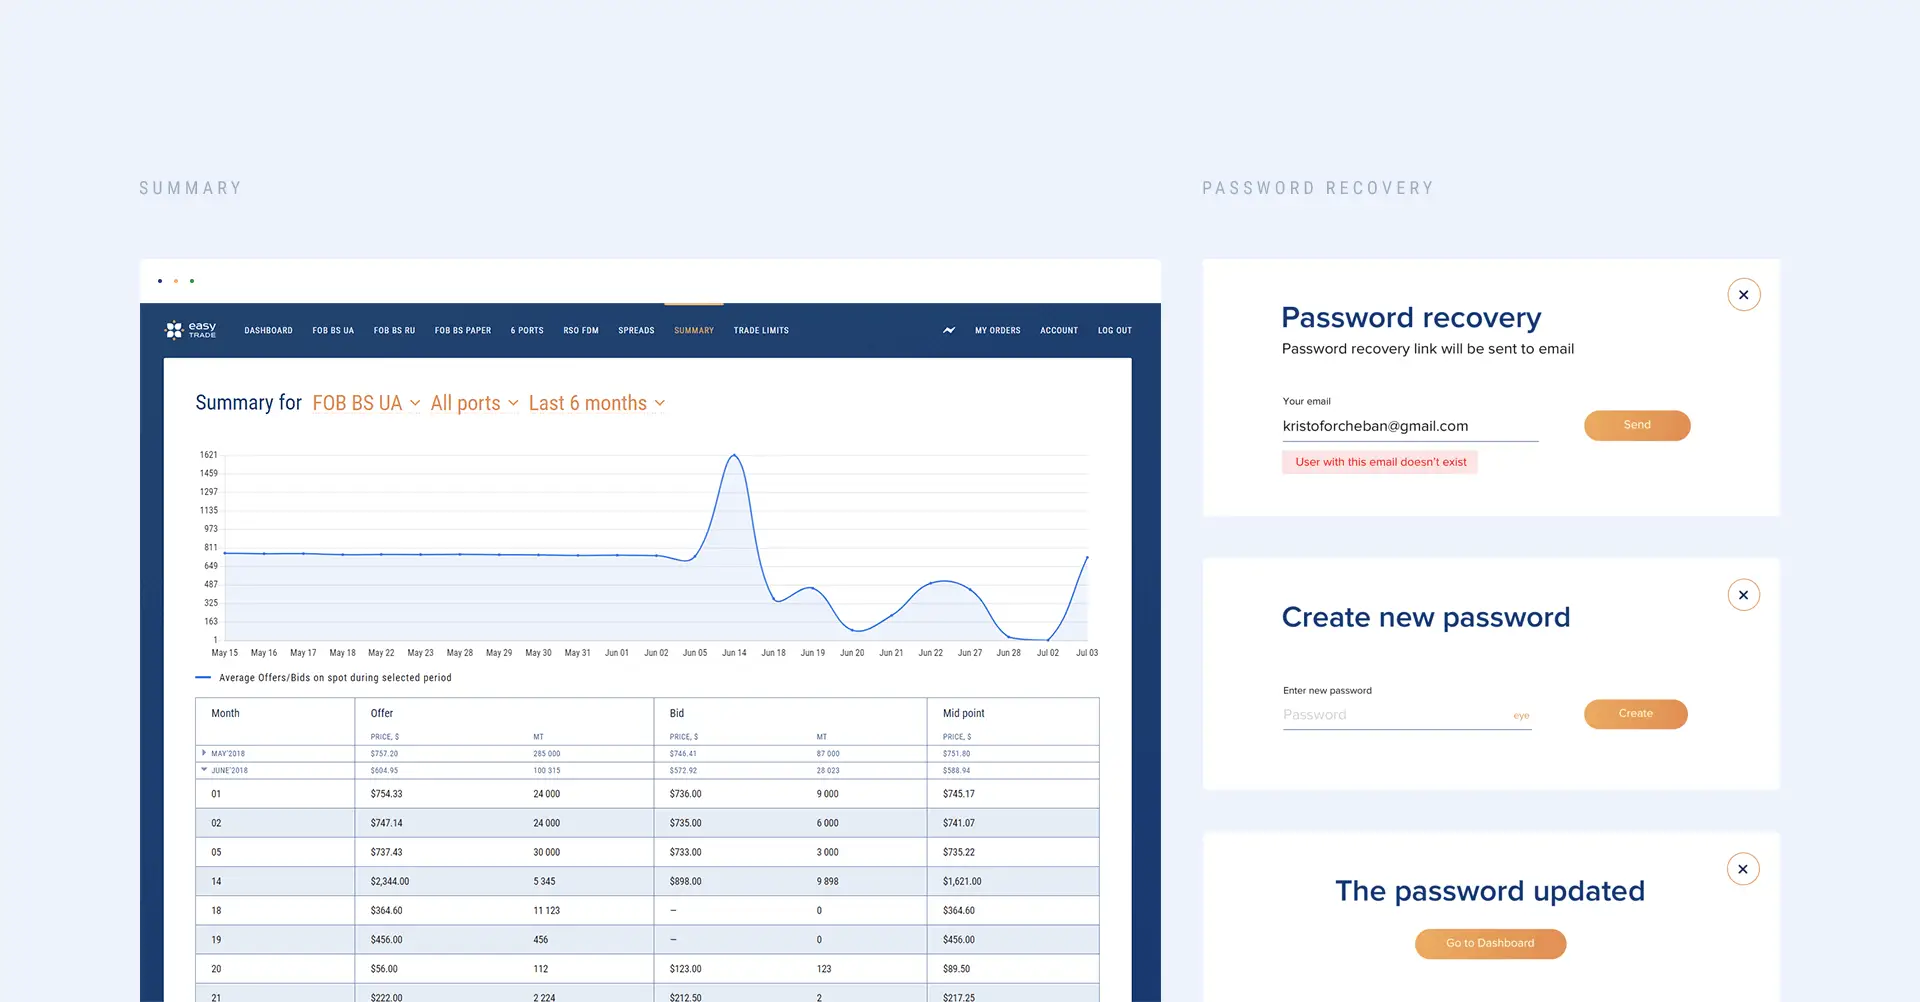Collapse the JUNE'2018 table row
1920x1002 pixels.
[x=204, y=770]
